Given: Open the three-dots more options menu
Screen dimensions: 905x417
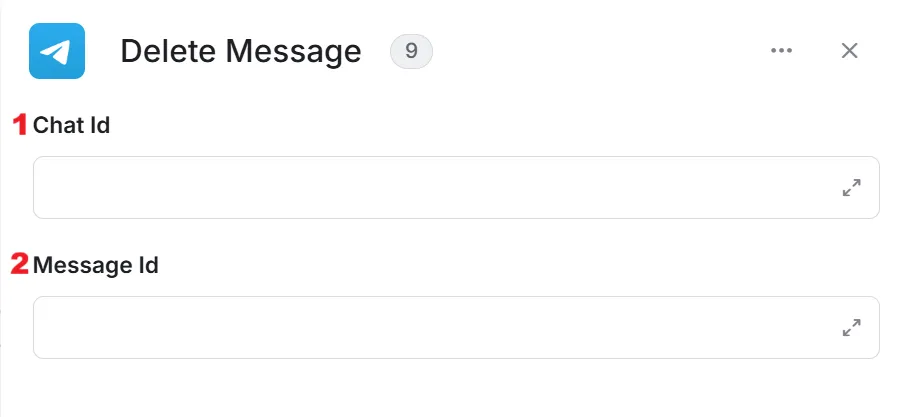Looking at the screenshot, I should coord(781,50).
